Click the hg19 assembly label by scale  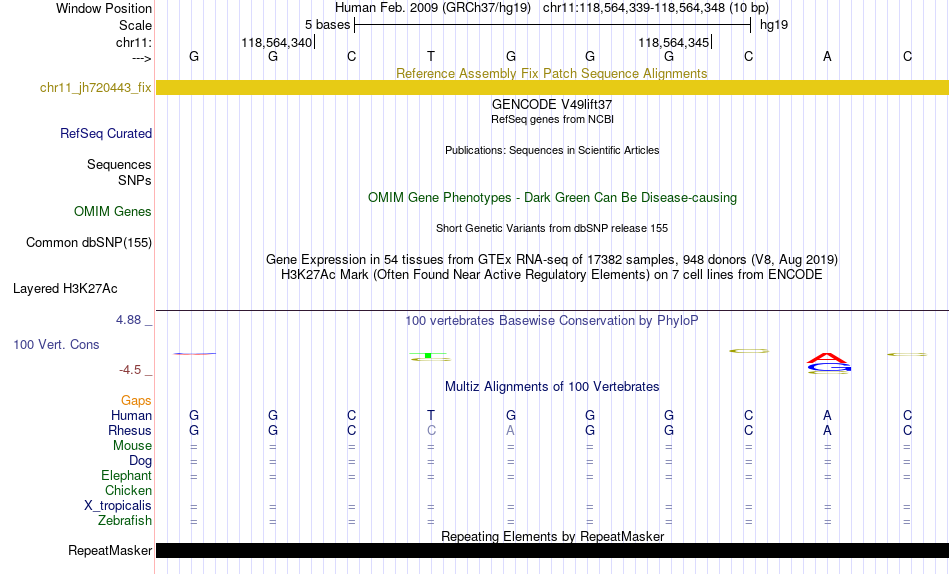click(x=774, y=25)
